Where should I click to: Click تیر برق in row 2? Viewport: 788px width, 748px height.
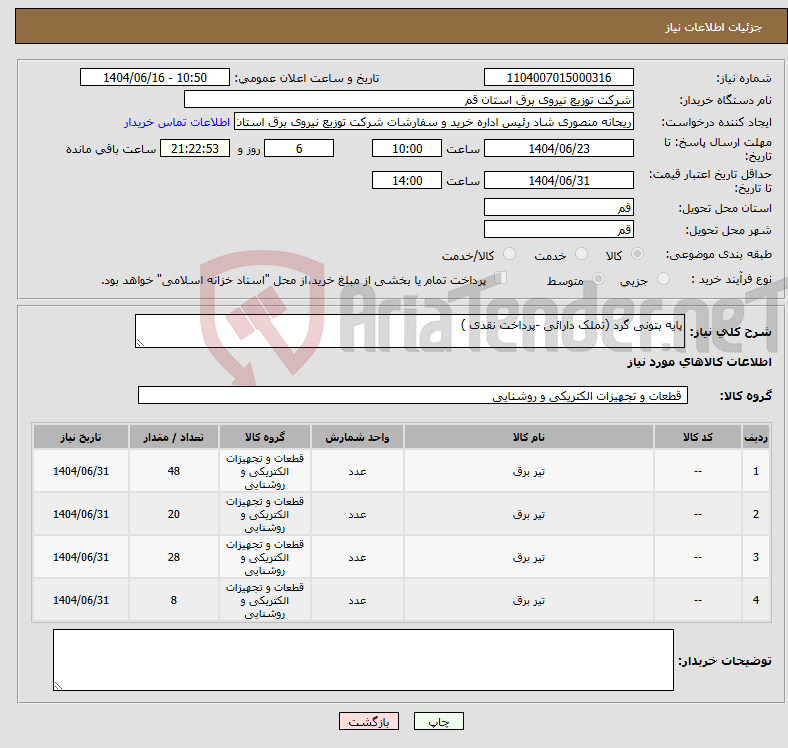[529, 514]
